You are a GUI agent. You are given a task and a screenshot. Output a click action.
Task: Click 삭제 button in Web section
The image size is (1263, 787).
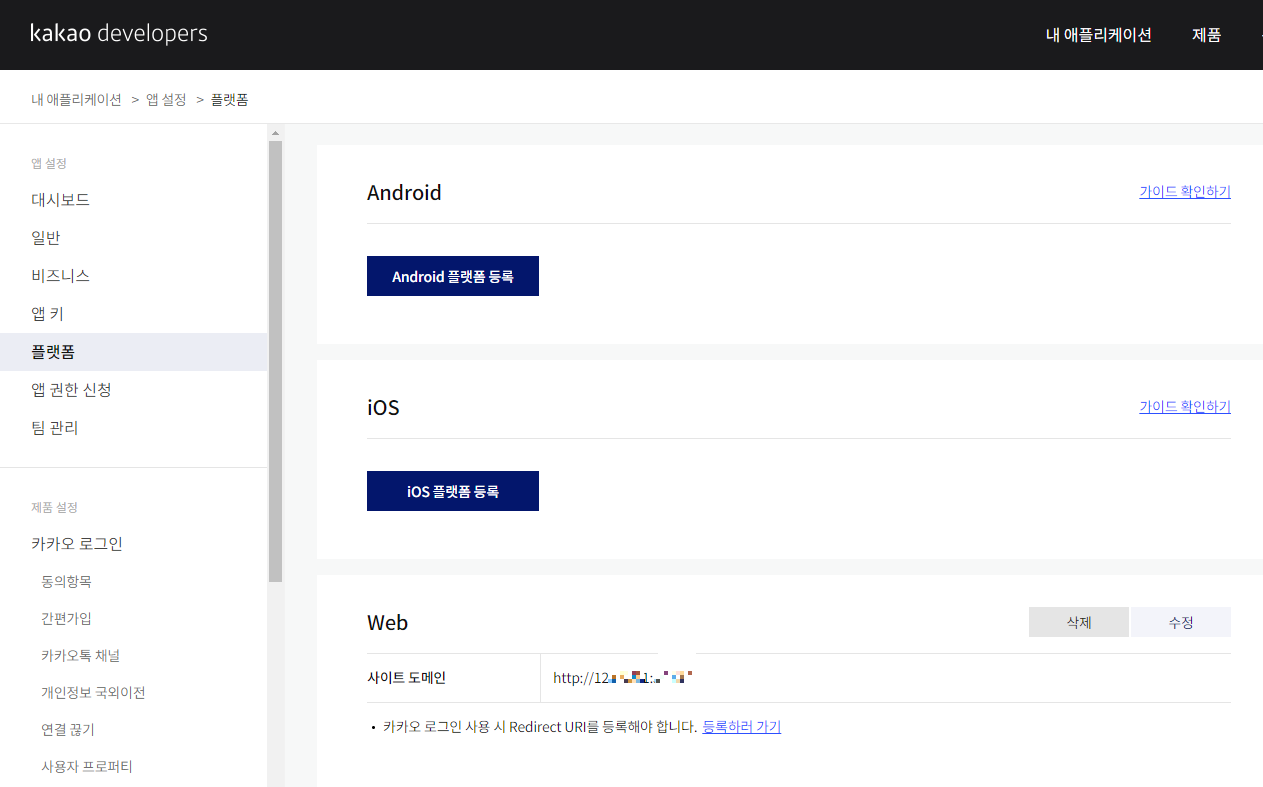pos(1079,622)
